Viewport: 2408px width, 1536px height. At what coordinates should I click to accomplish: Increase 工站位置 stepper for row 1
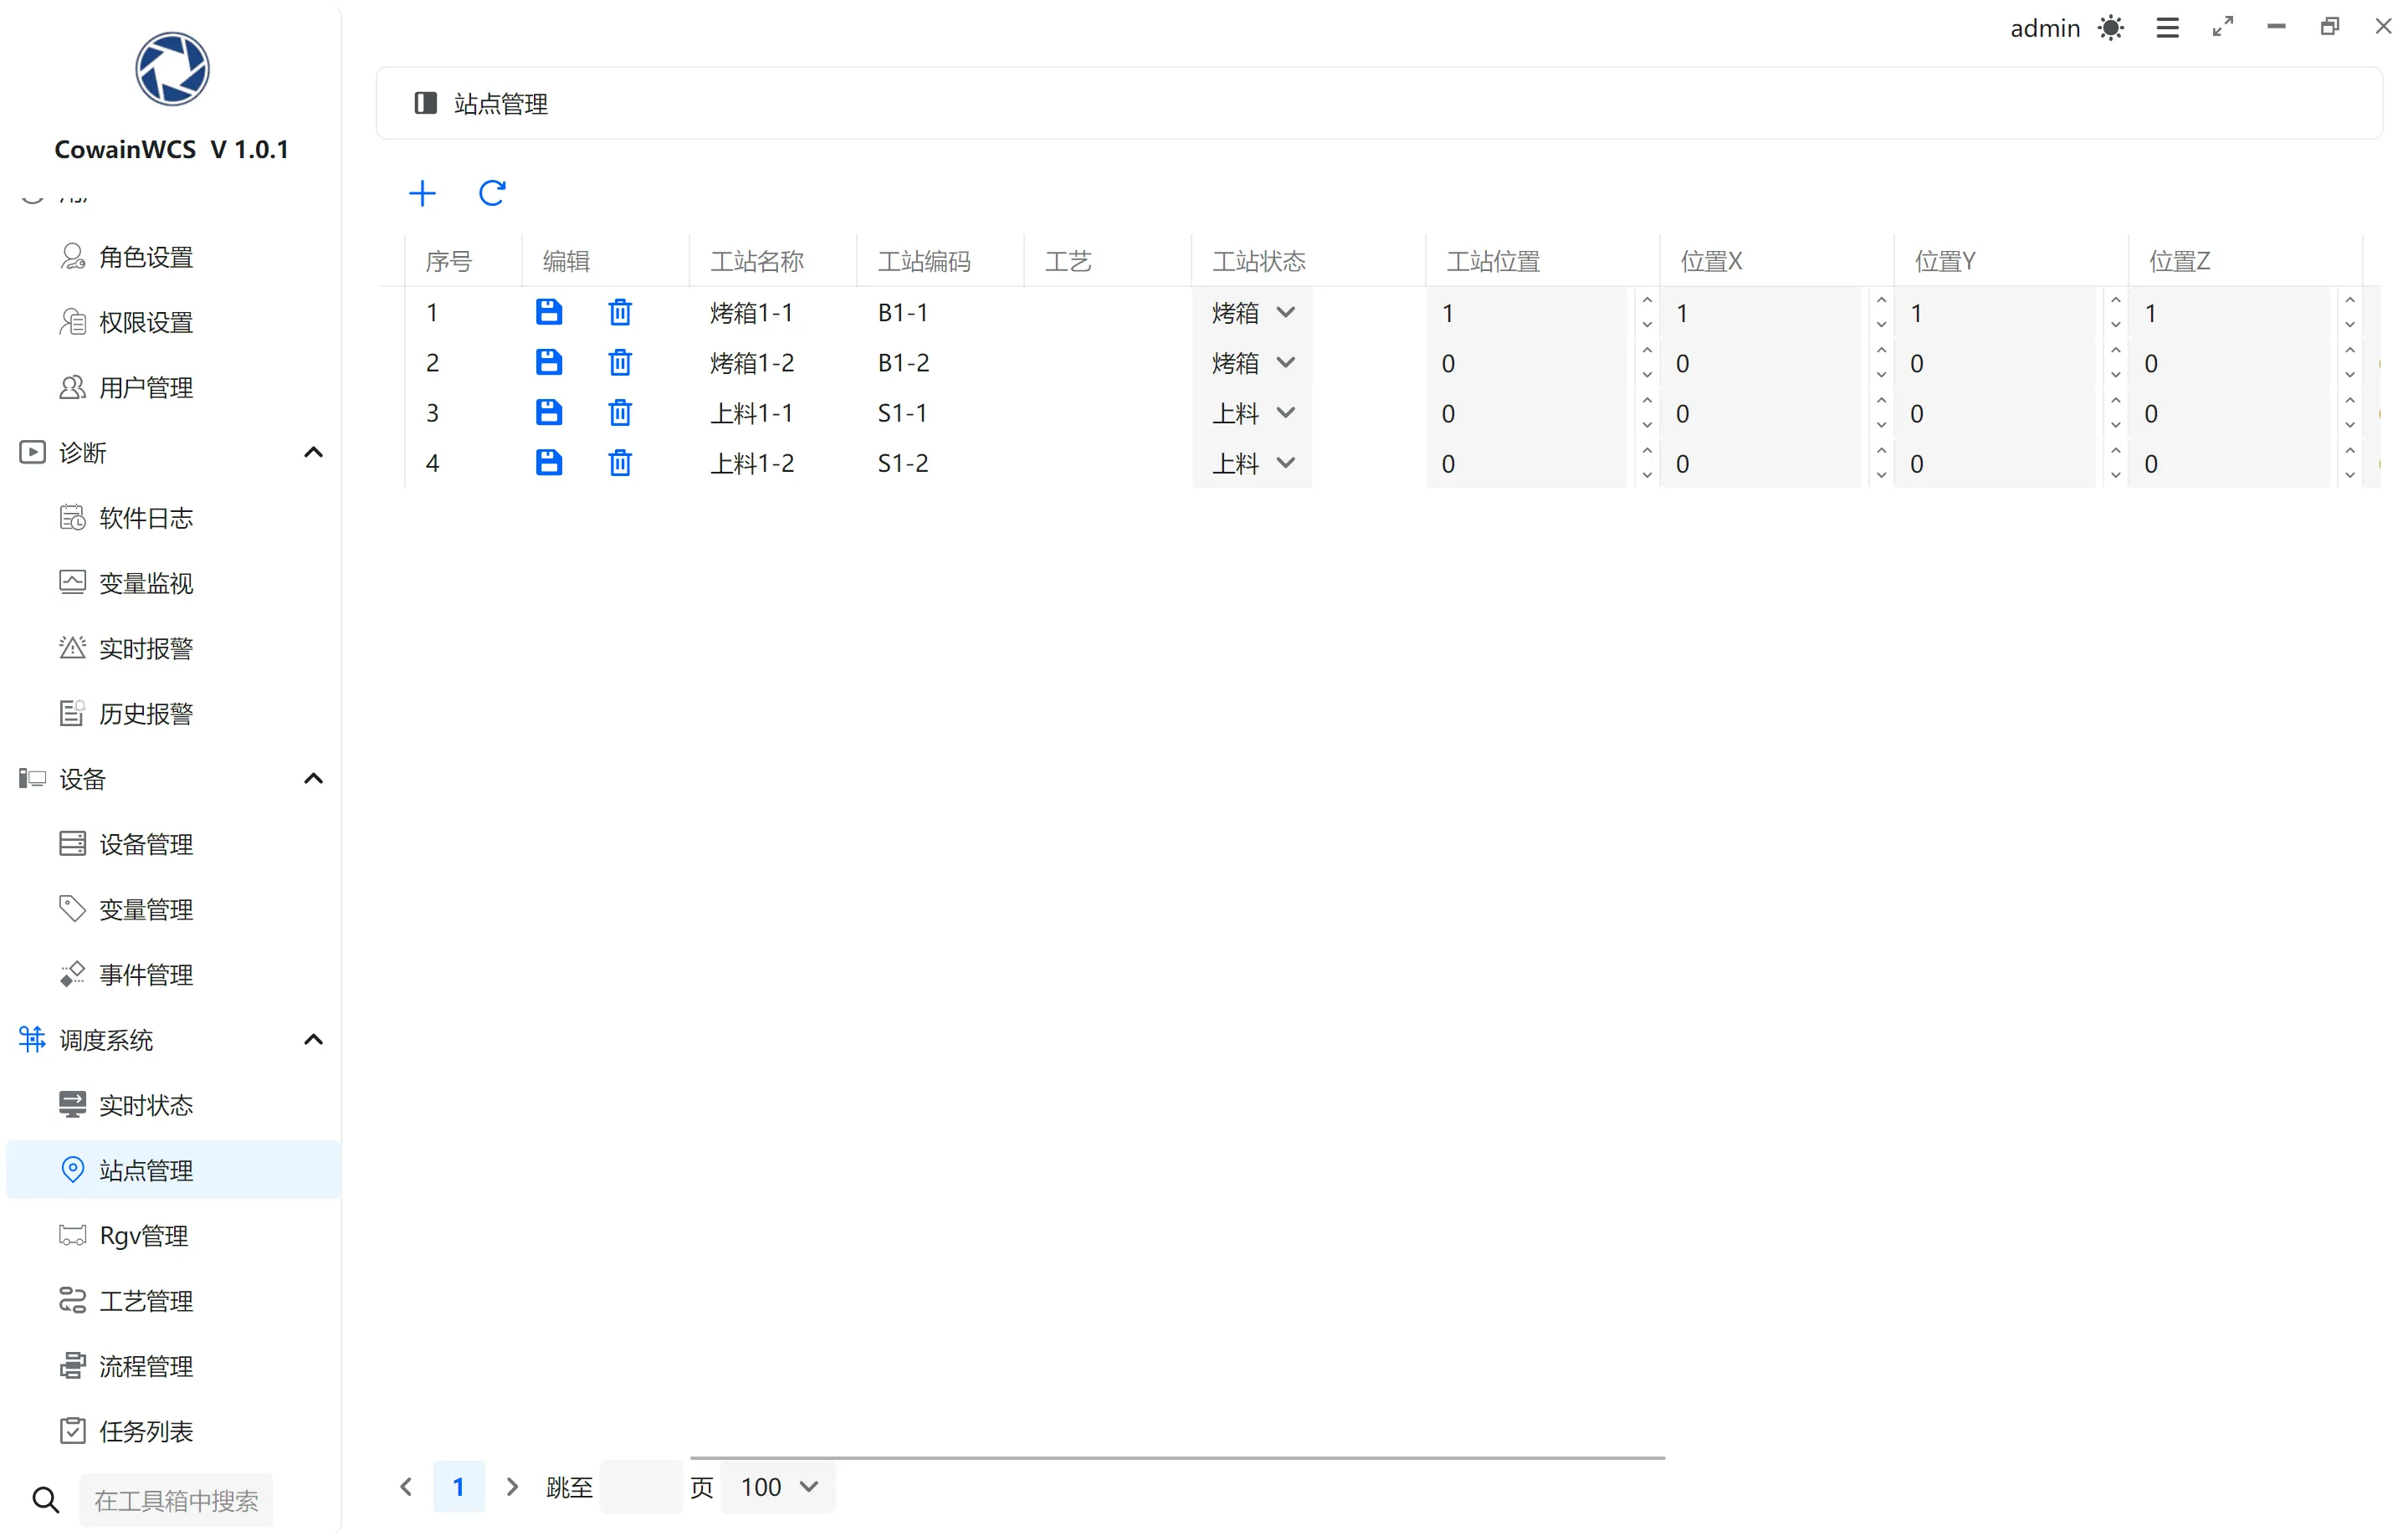[1647, 301]
